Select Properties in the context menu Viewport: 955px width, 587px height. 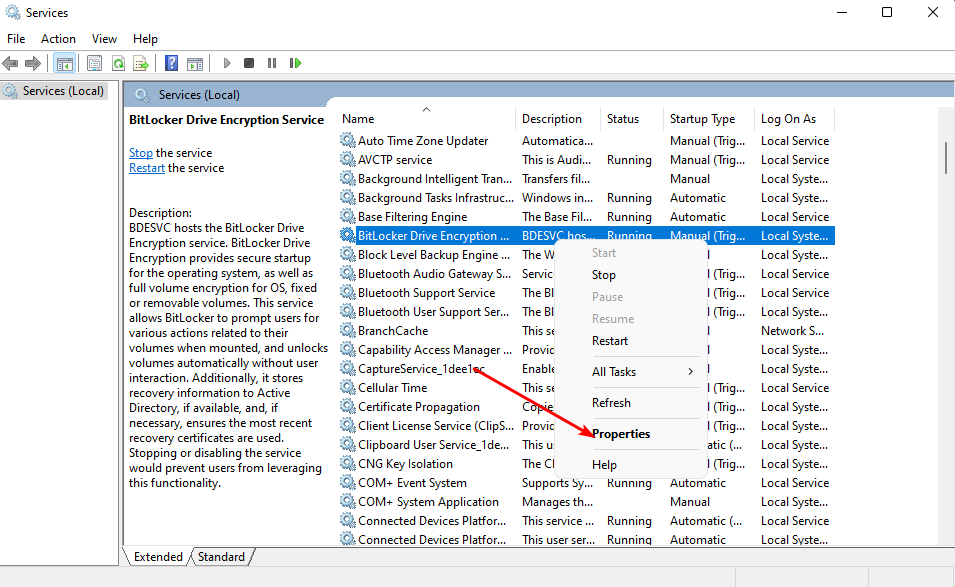coord(630,434)
